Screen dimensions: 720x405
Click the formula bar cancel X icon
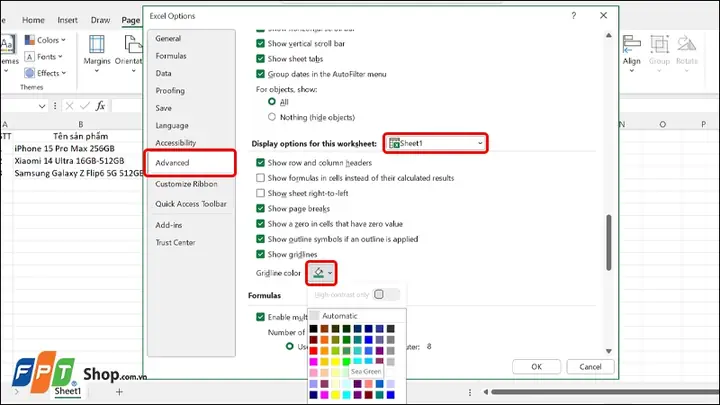69,106
